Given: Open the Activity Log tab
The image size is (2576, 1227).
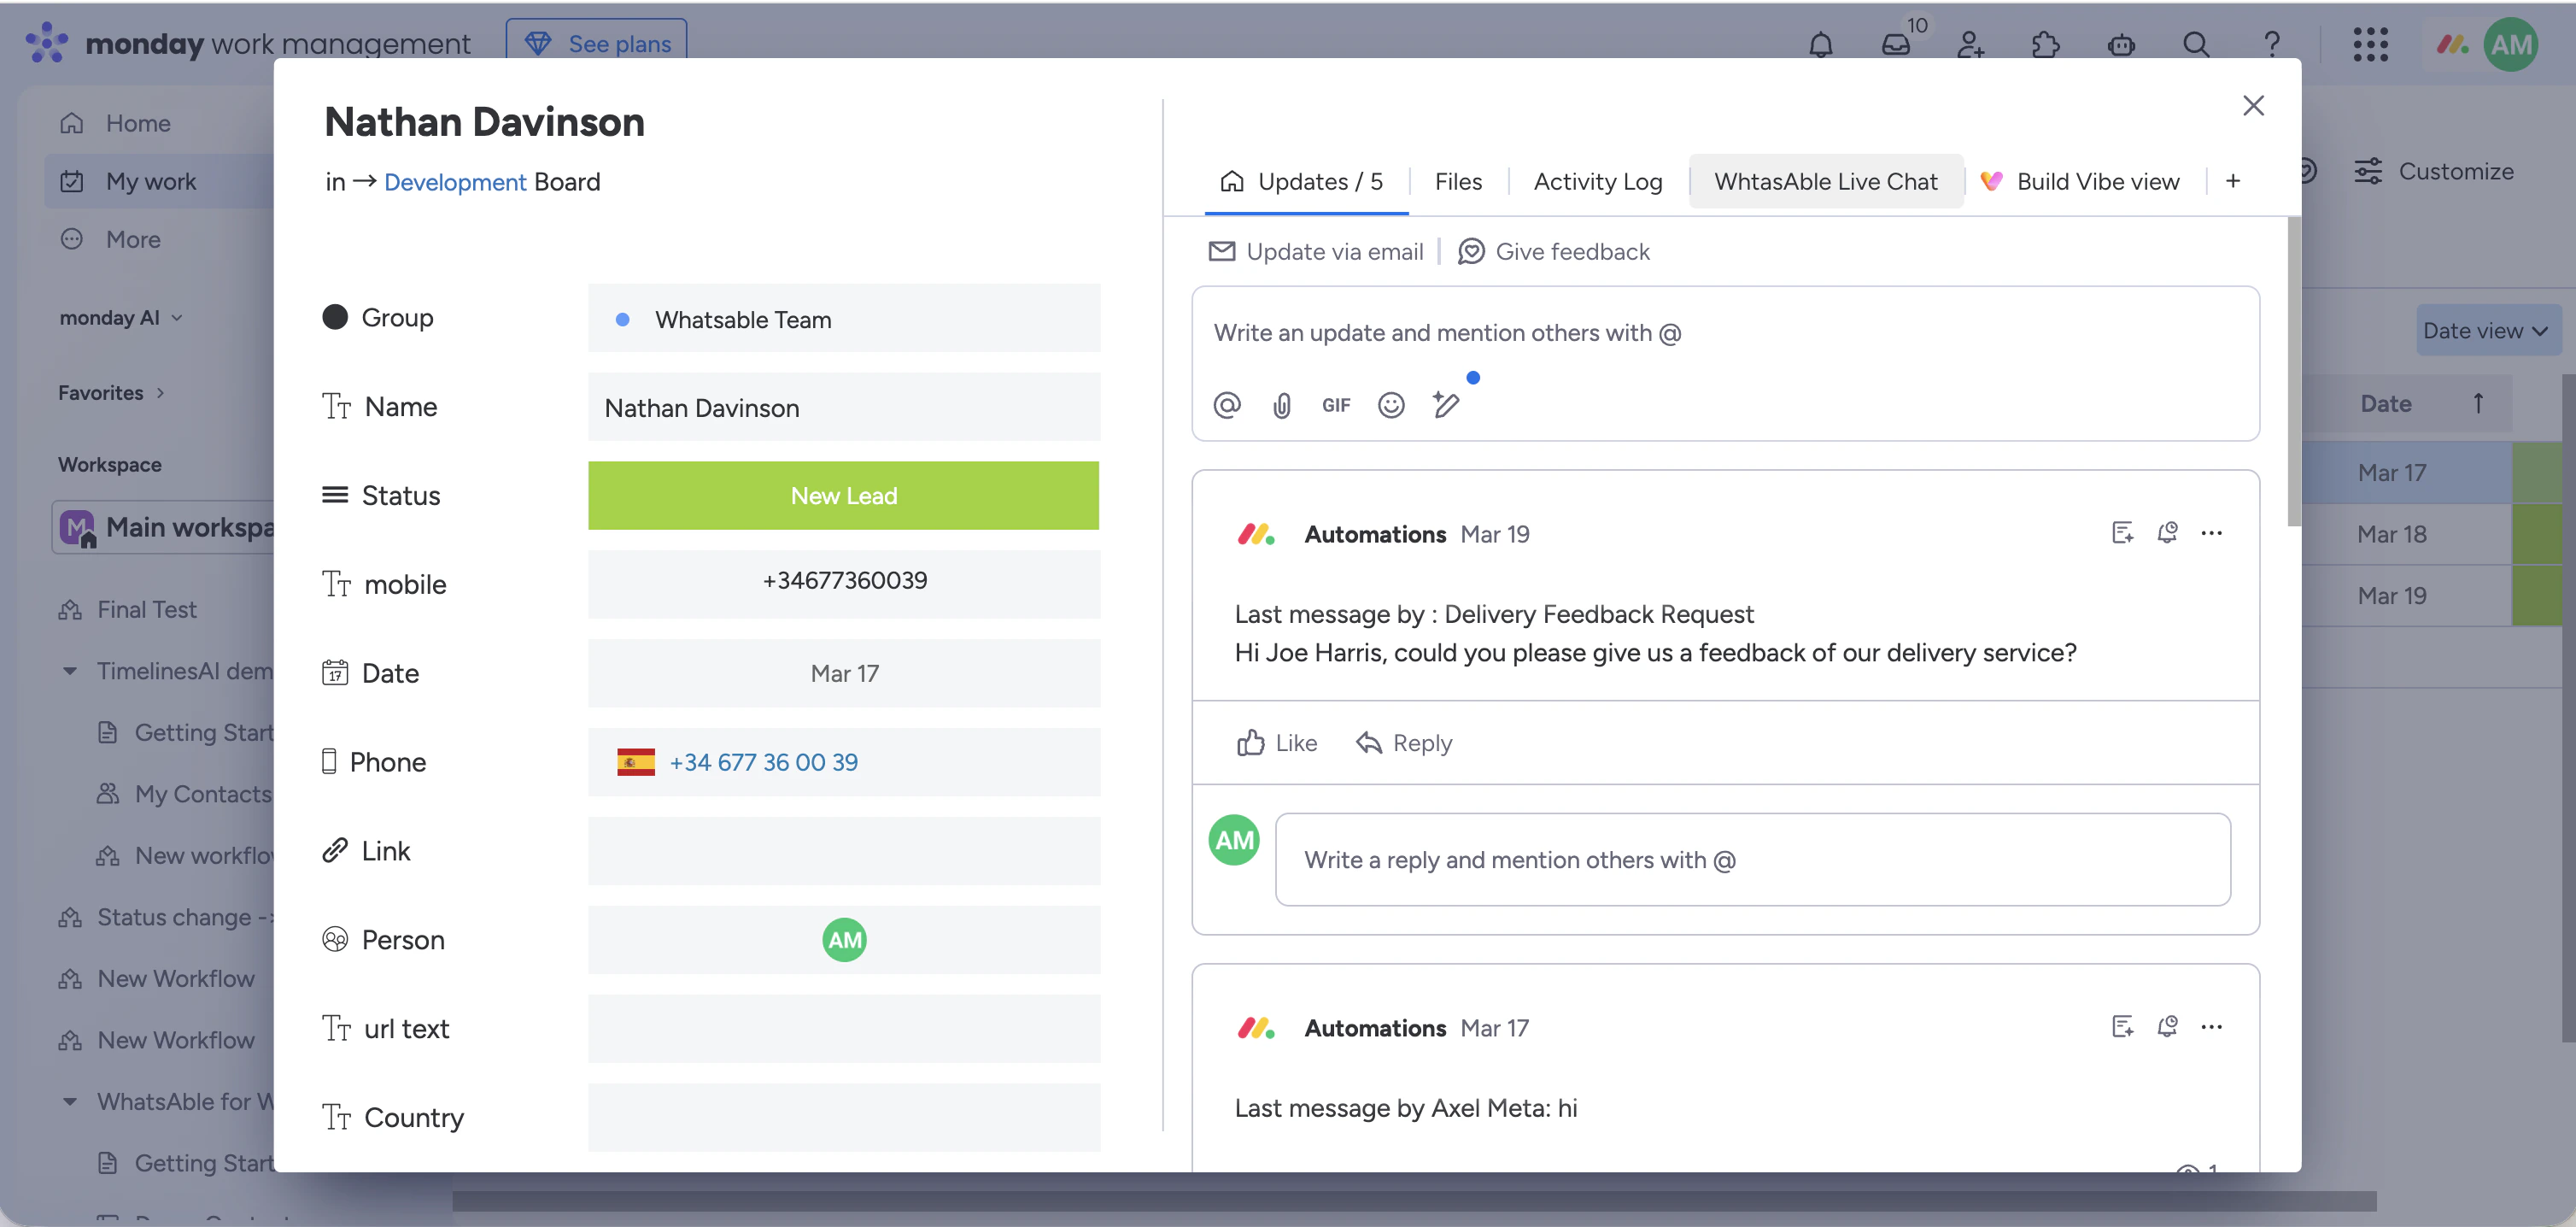Looking at the screenshot, I should tap(1598, 181).
